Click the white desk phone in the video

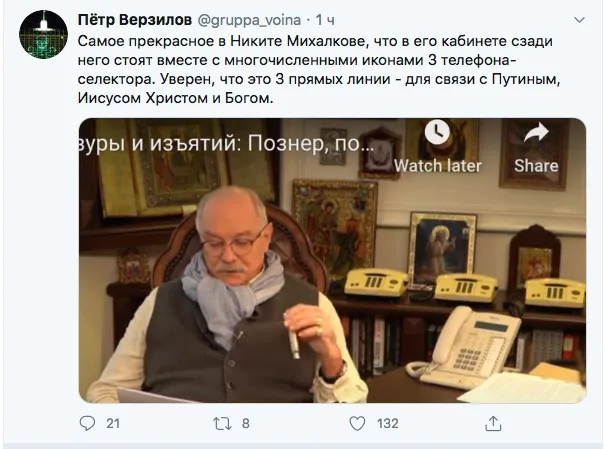(x=464, y=348)
